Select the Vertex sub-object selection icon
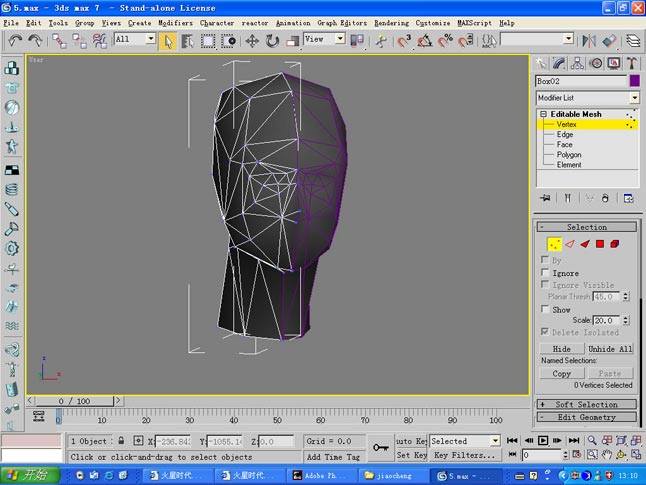 point(555,244)
